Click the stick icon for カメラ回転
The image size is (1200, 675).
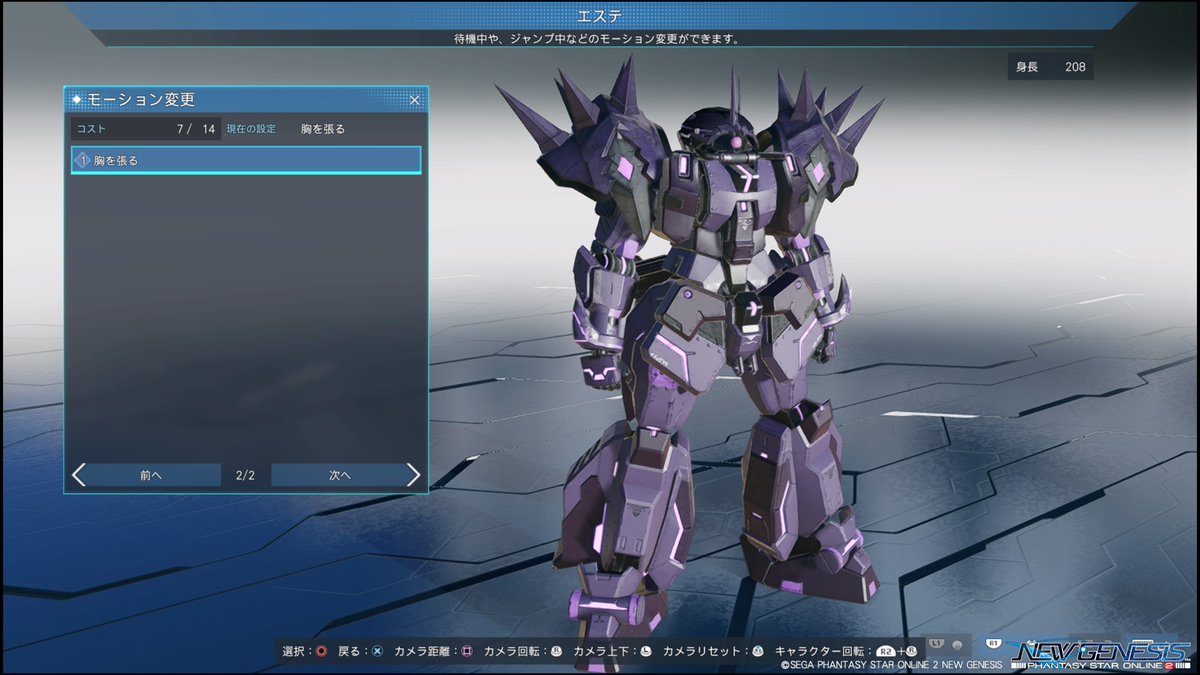coord(556,651)
